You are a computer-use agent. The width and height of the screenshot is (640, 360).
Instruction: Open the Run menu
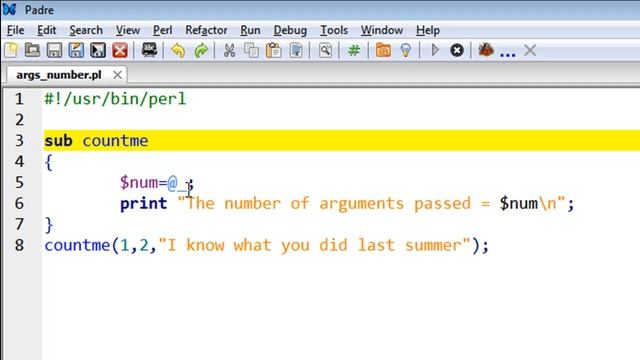click(x=250, y=30)
